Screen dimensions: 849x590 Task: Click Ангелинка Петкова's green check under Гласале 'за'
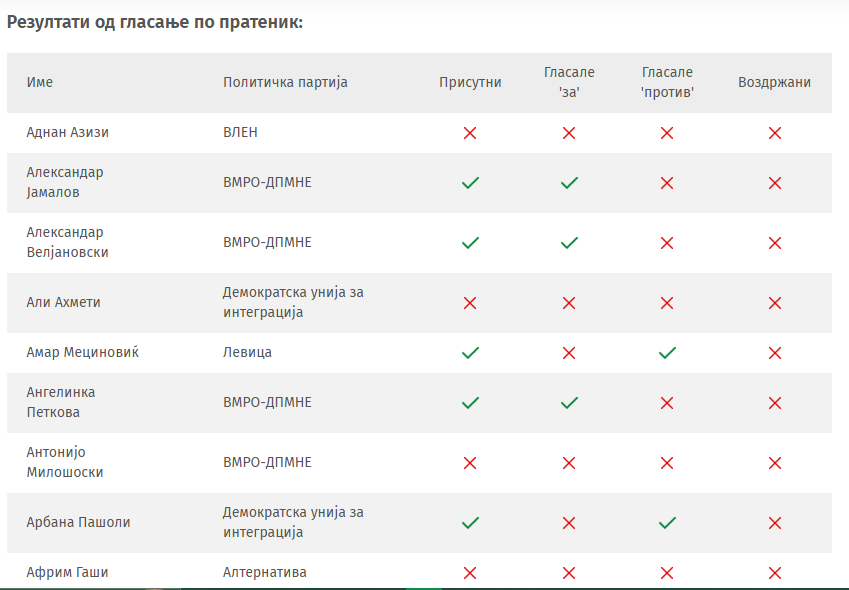[x=569, y=403]
